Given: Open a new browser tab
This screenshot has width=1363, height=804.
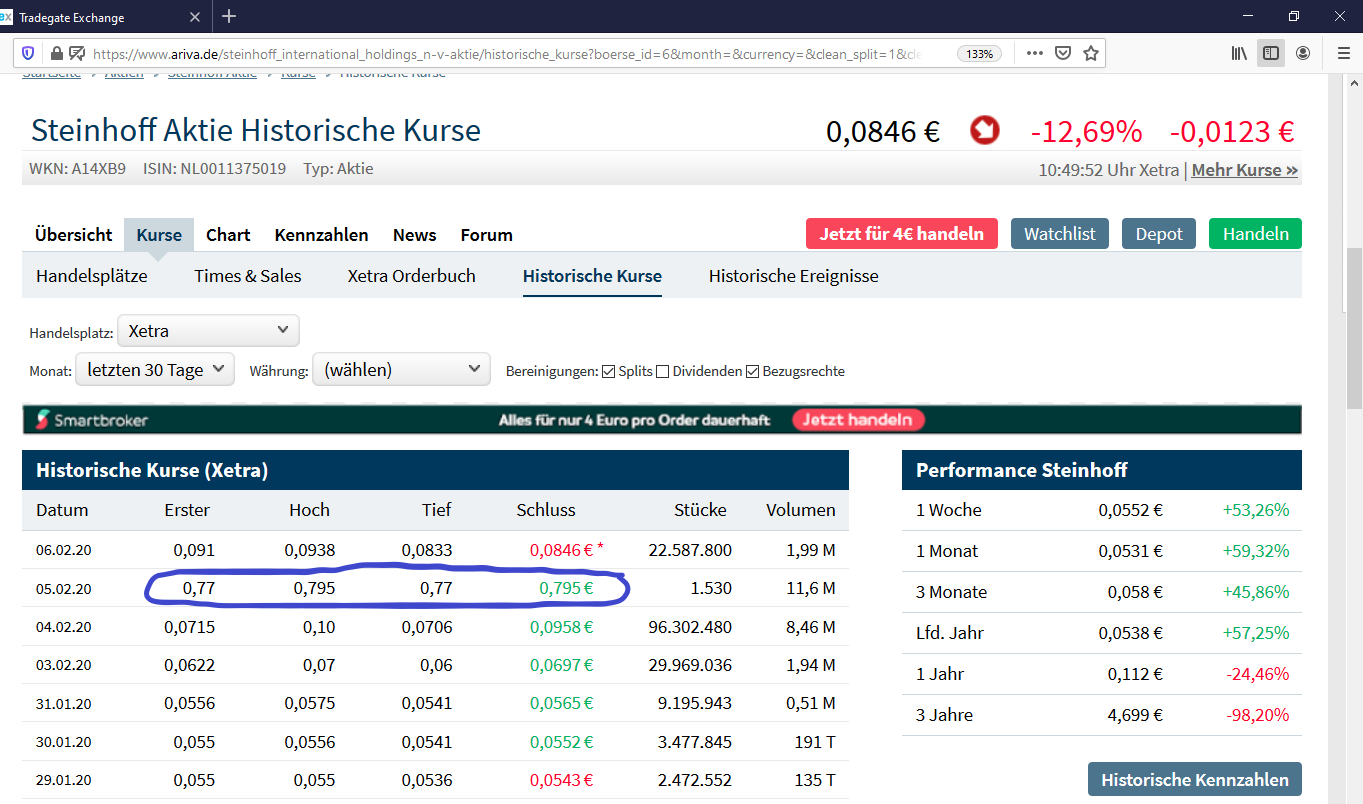Looking at the screenshot, I should coord(229,16).
